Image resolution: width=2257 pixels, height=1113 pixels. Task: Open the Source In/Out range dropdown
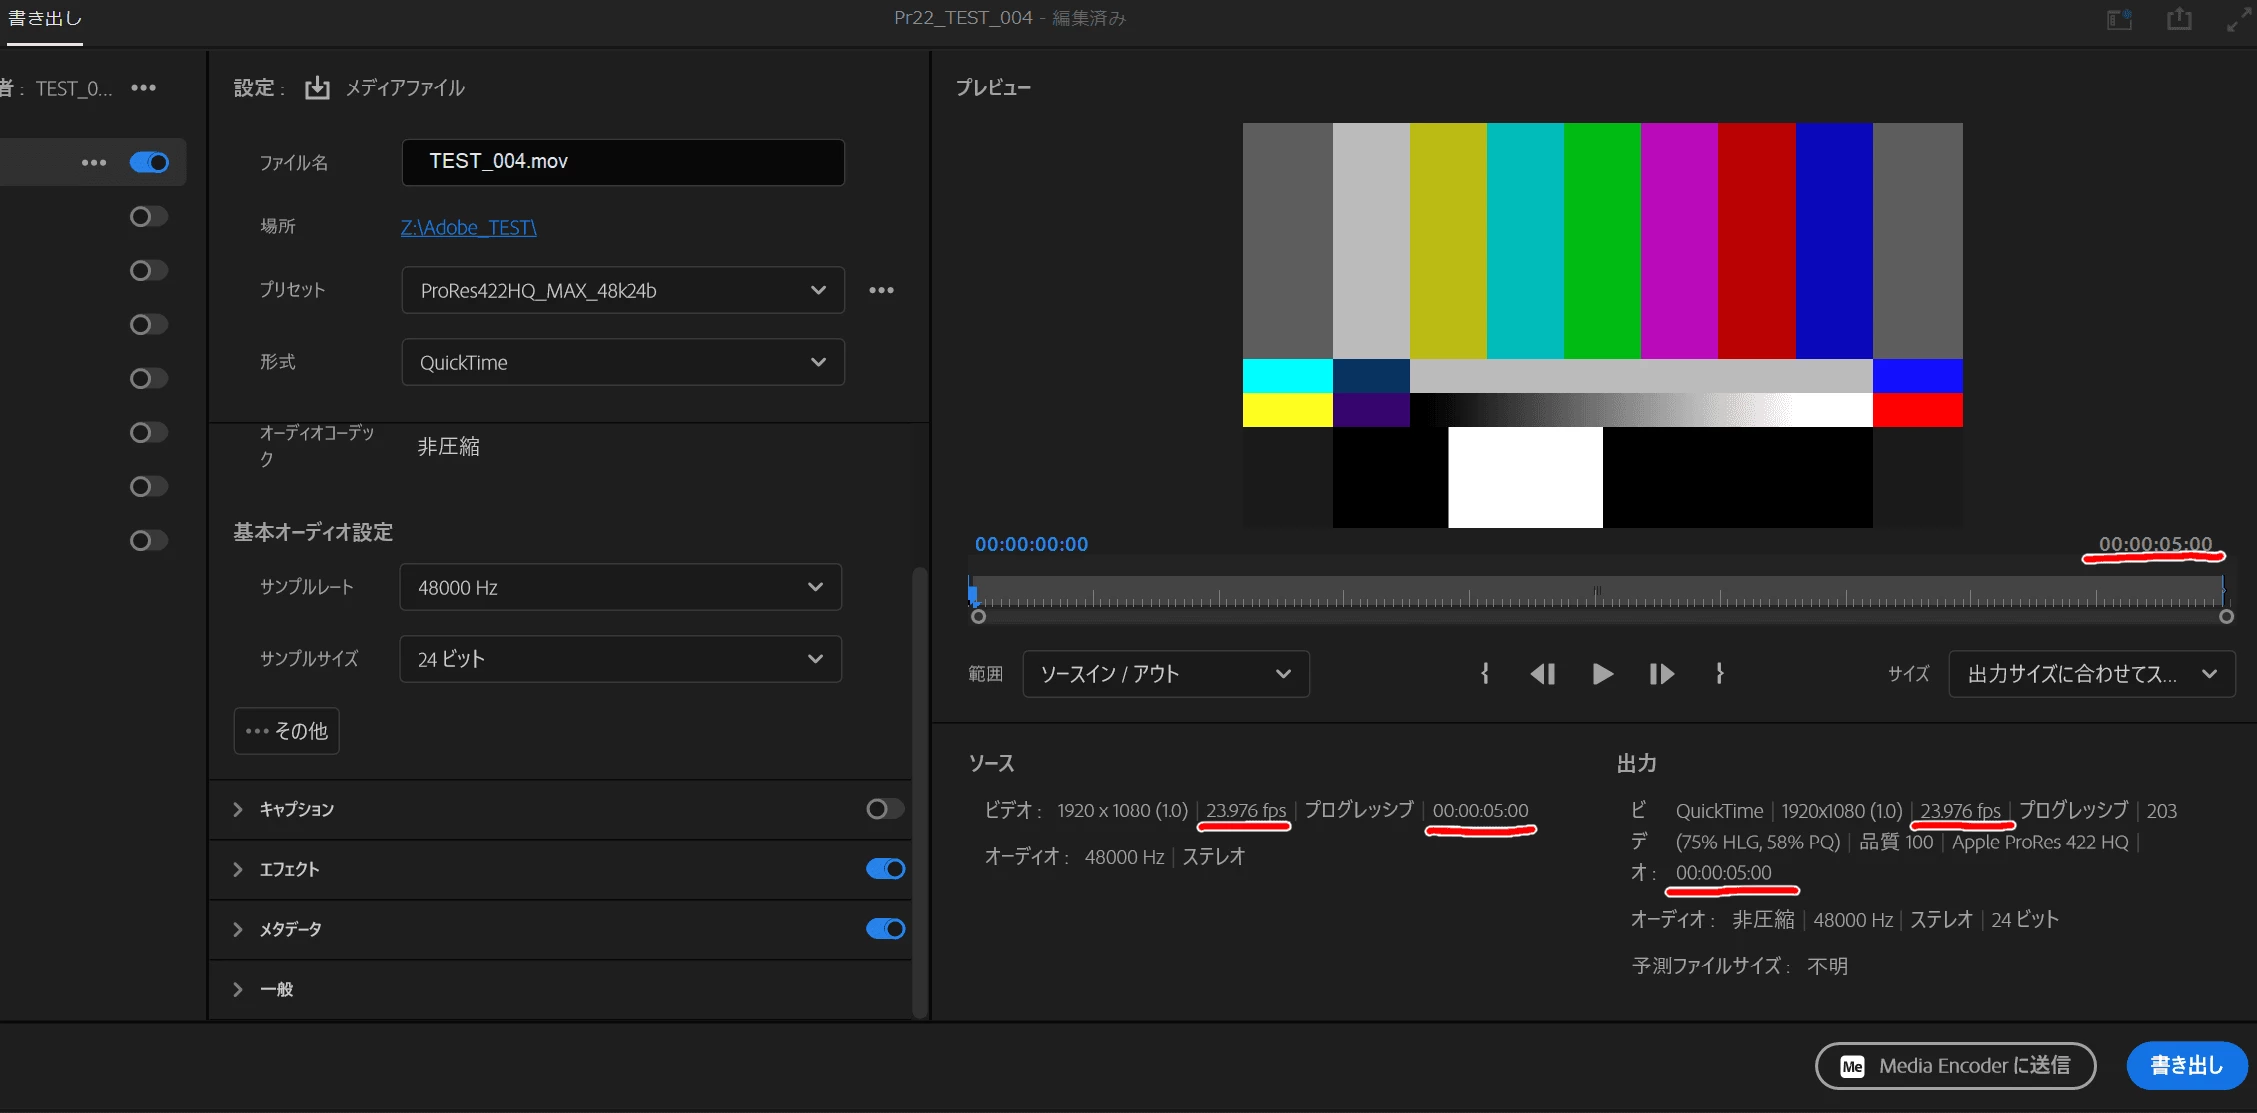(x=1165, y=674)
